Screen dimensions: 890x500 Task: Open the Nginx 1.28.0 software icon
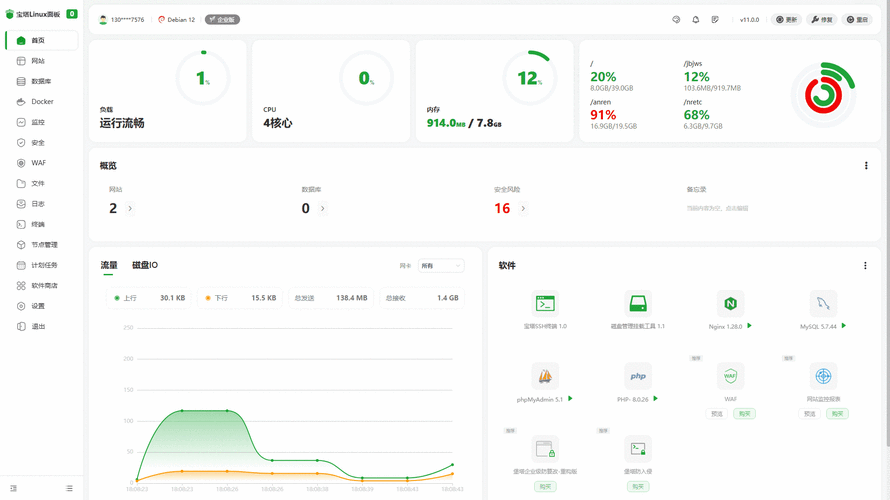tap(731, 304)
